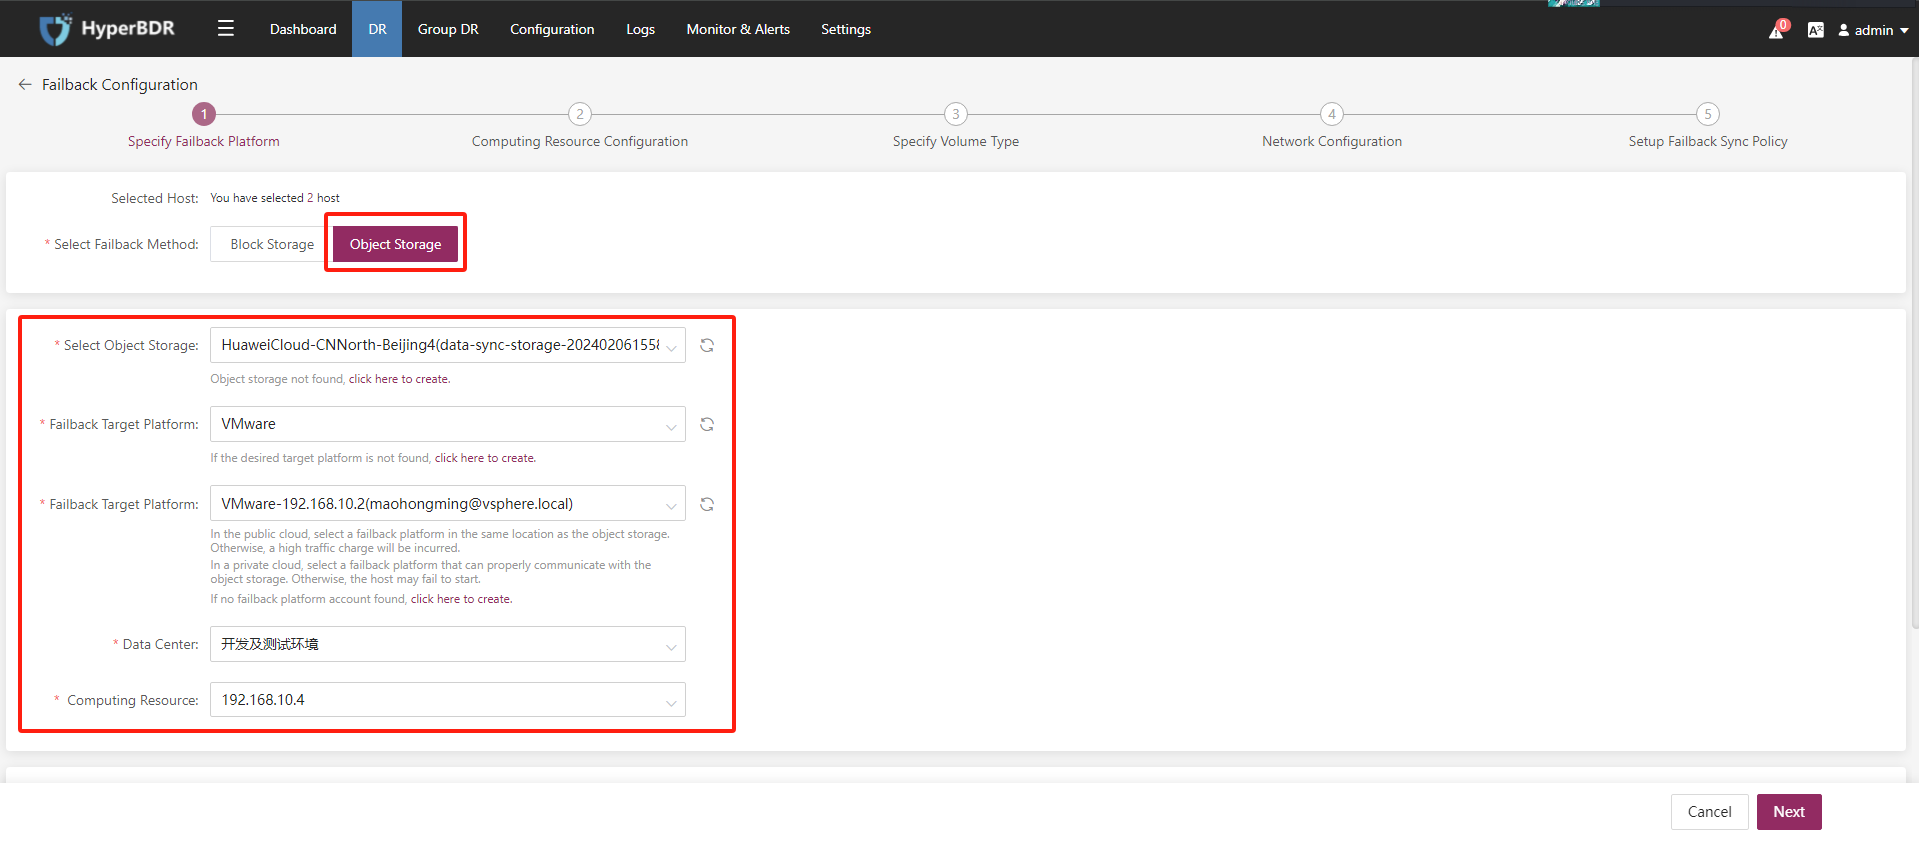Open the alerts bell notification icon
This screenshot has width=1919, height=841.
[1777, 30]
